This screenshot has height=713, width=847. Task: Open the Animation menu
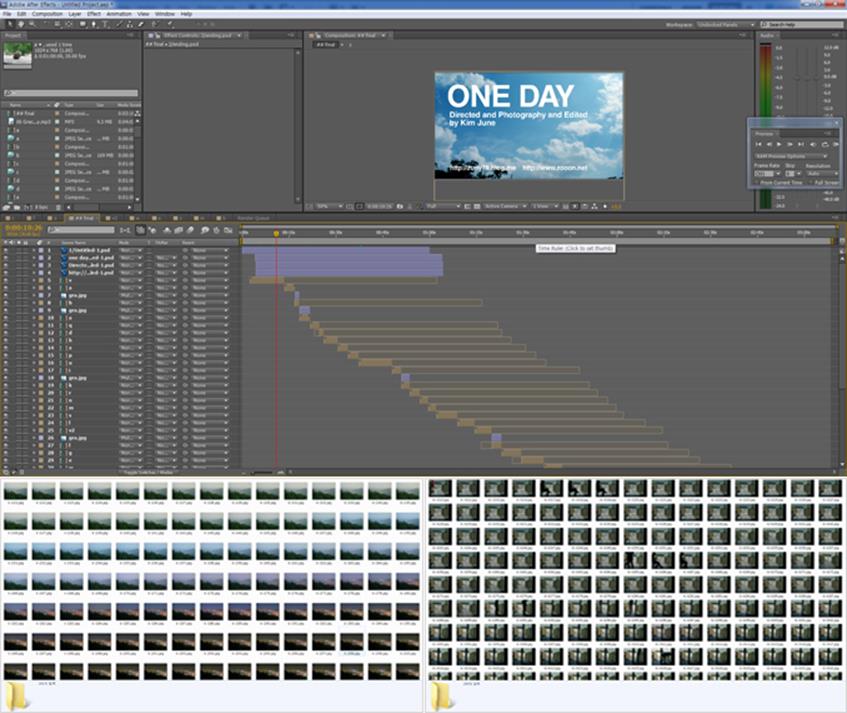[x=119, y=14]
